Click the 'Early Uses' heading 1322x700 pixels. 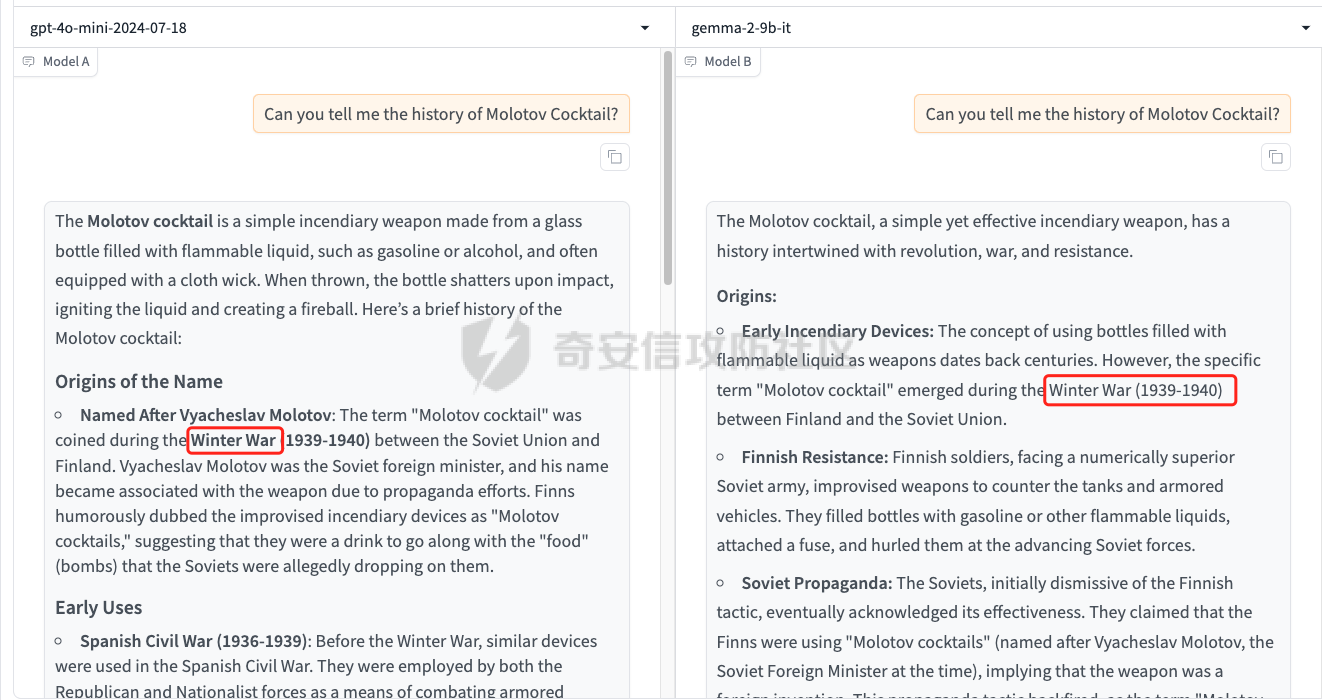tap(99, 607)
